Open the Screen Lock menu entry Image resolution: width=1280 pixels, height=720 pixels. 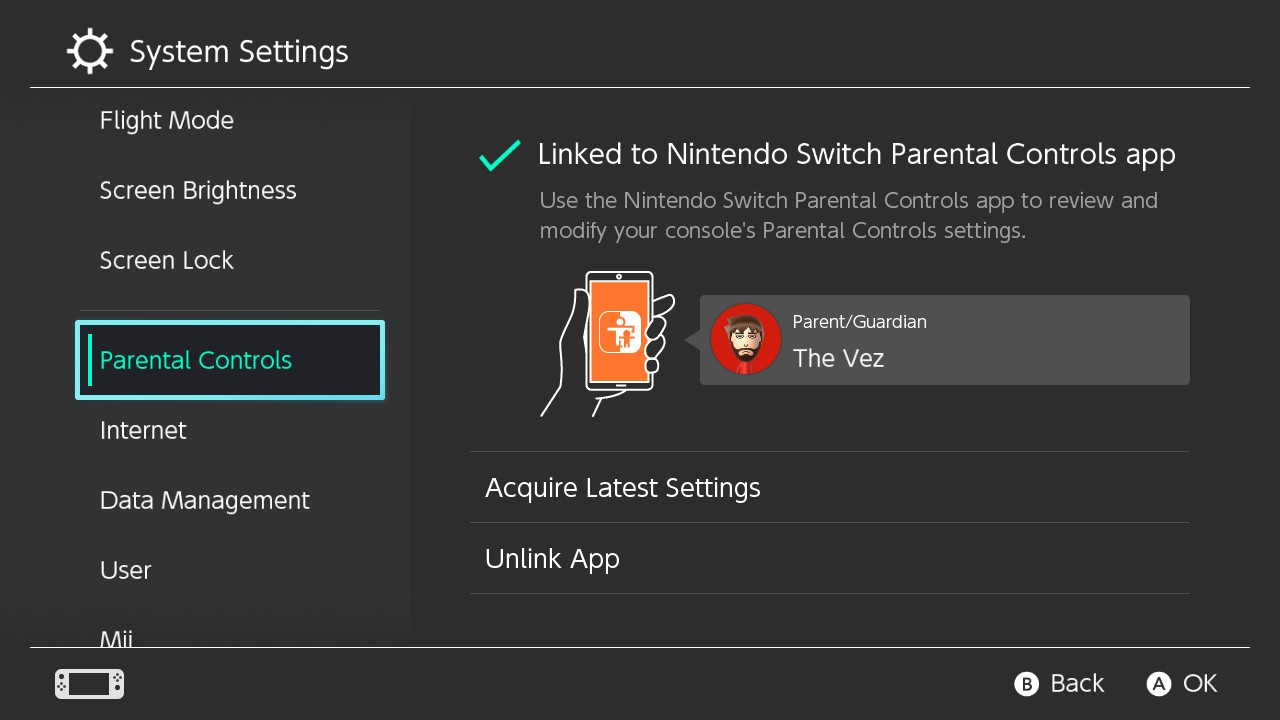click(x=167, y=261)
